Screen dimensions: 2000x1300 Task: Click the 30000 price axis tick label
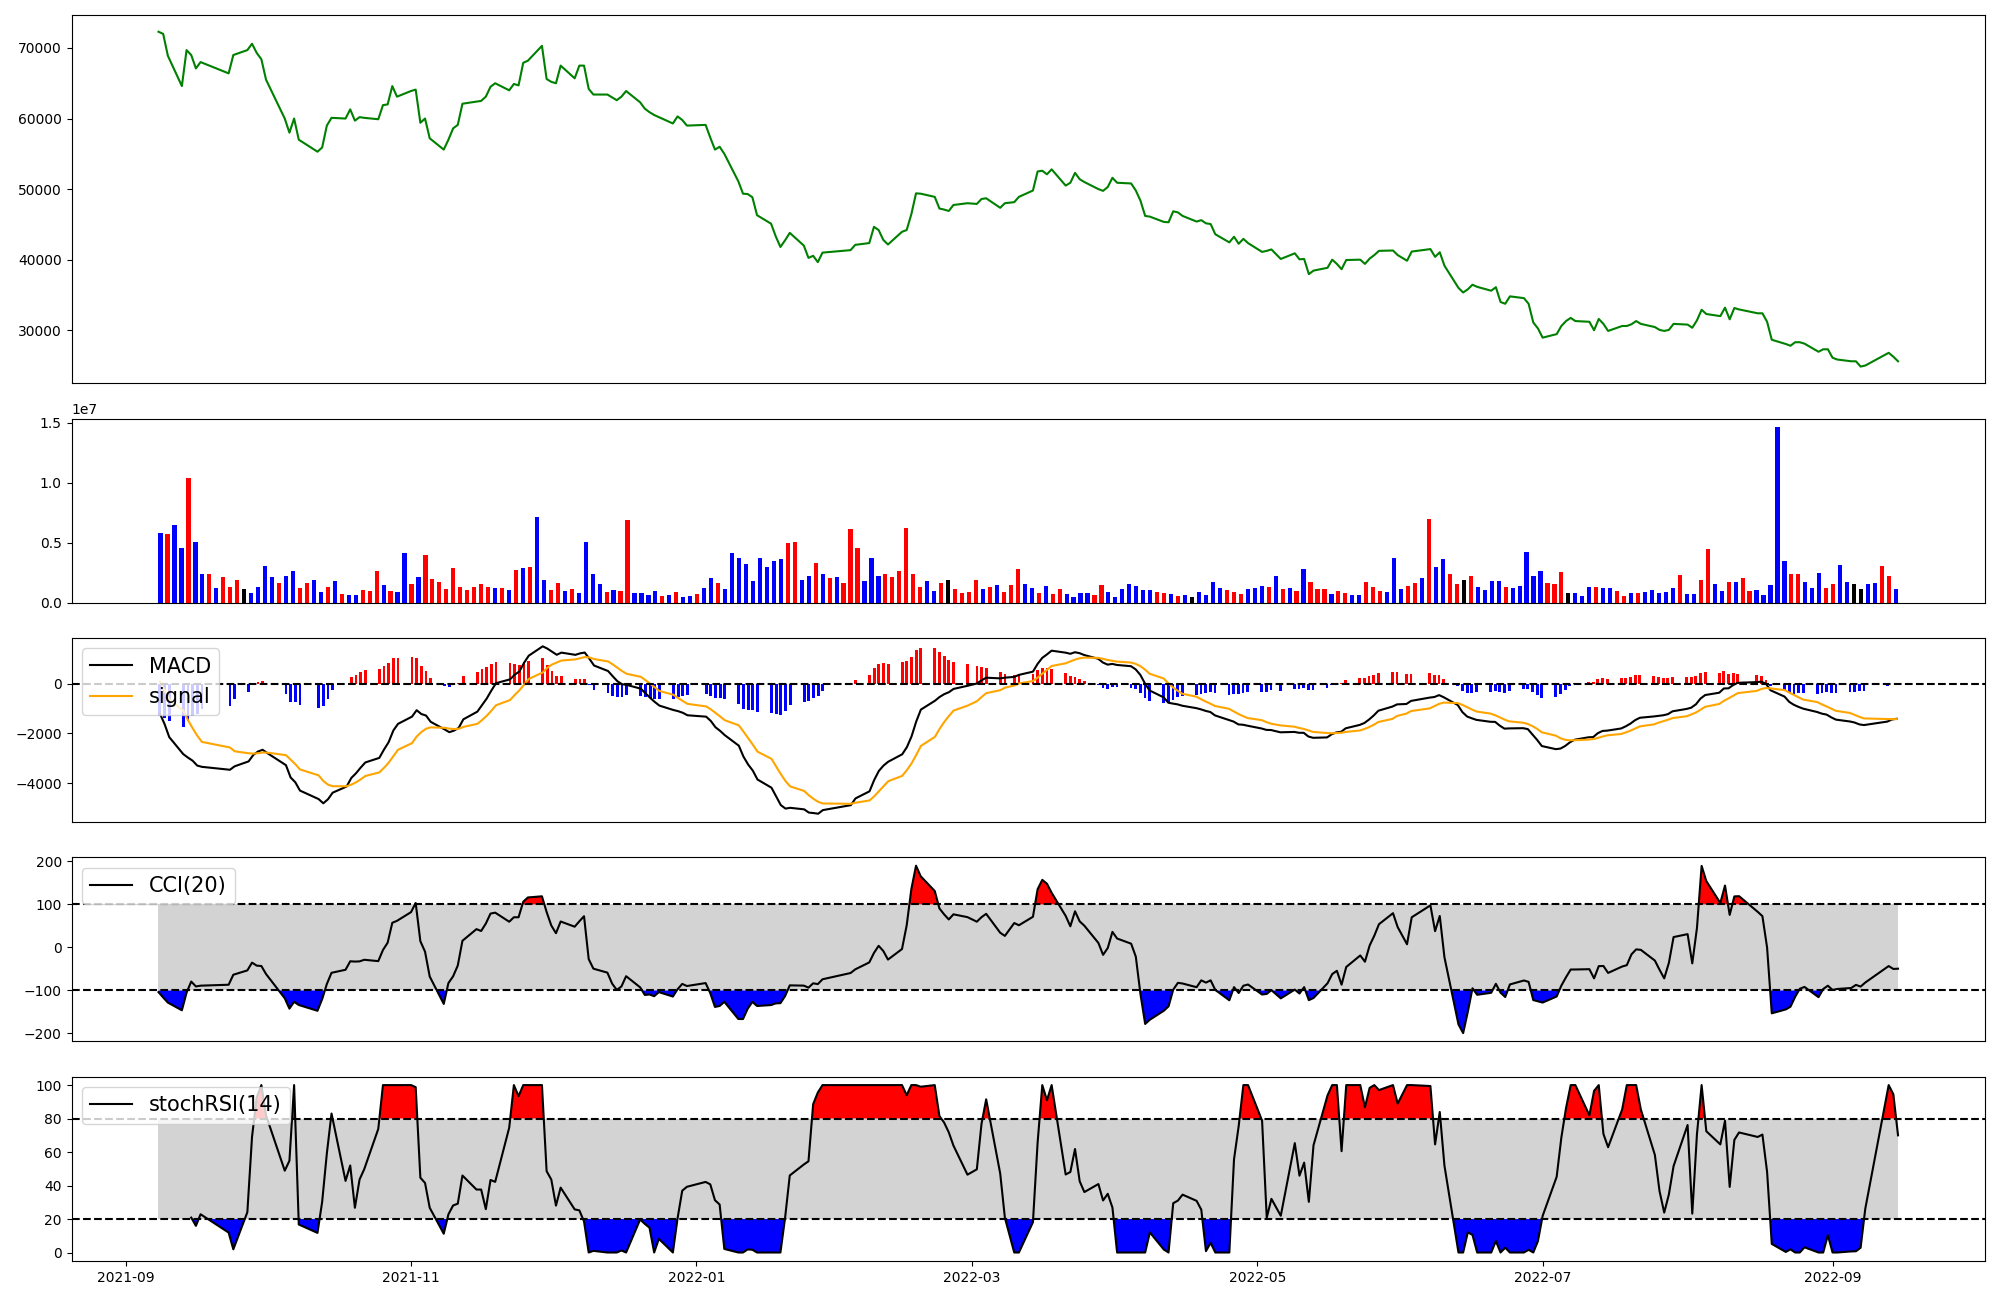pyautogui.click(x=40, y=331)
